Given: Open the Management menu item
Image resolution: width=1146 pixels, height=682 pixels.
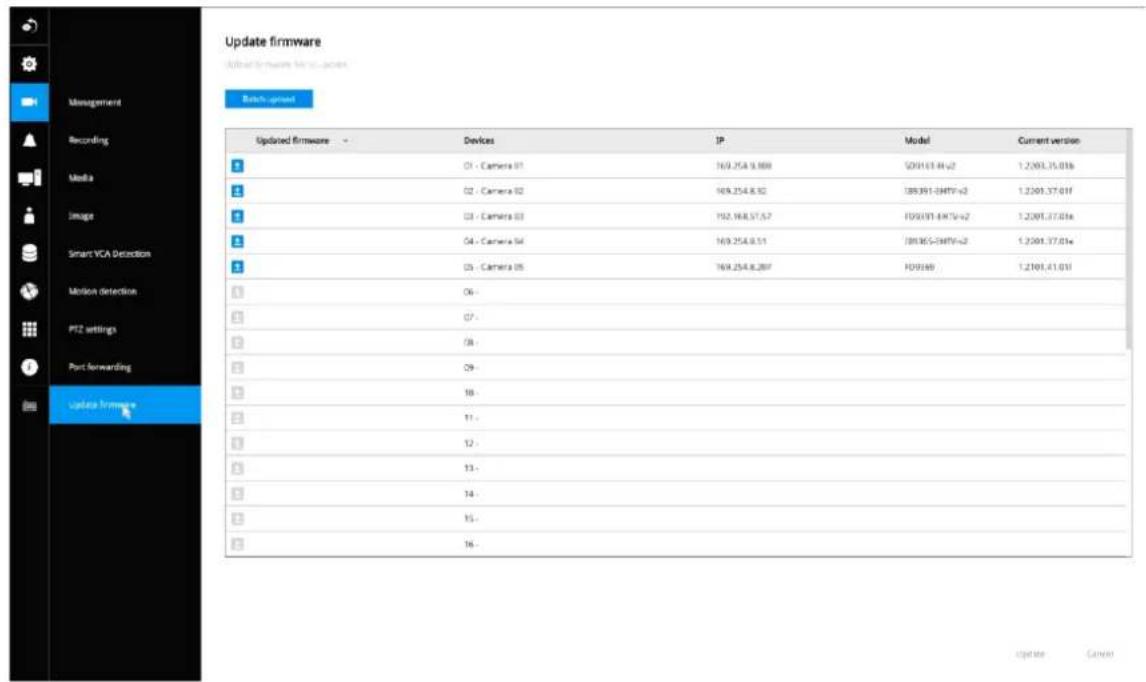Looking at the screenshot, I should 95,102.
